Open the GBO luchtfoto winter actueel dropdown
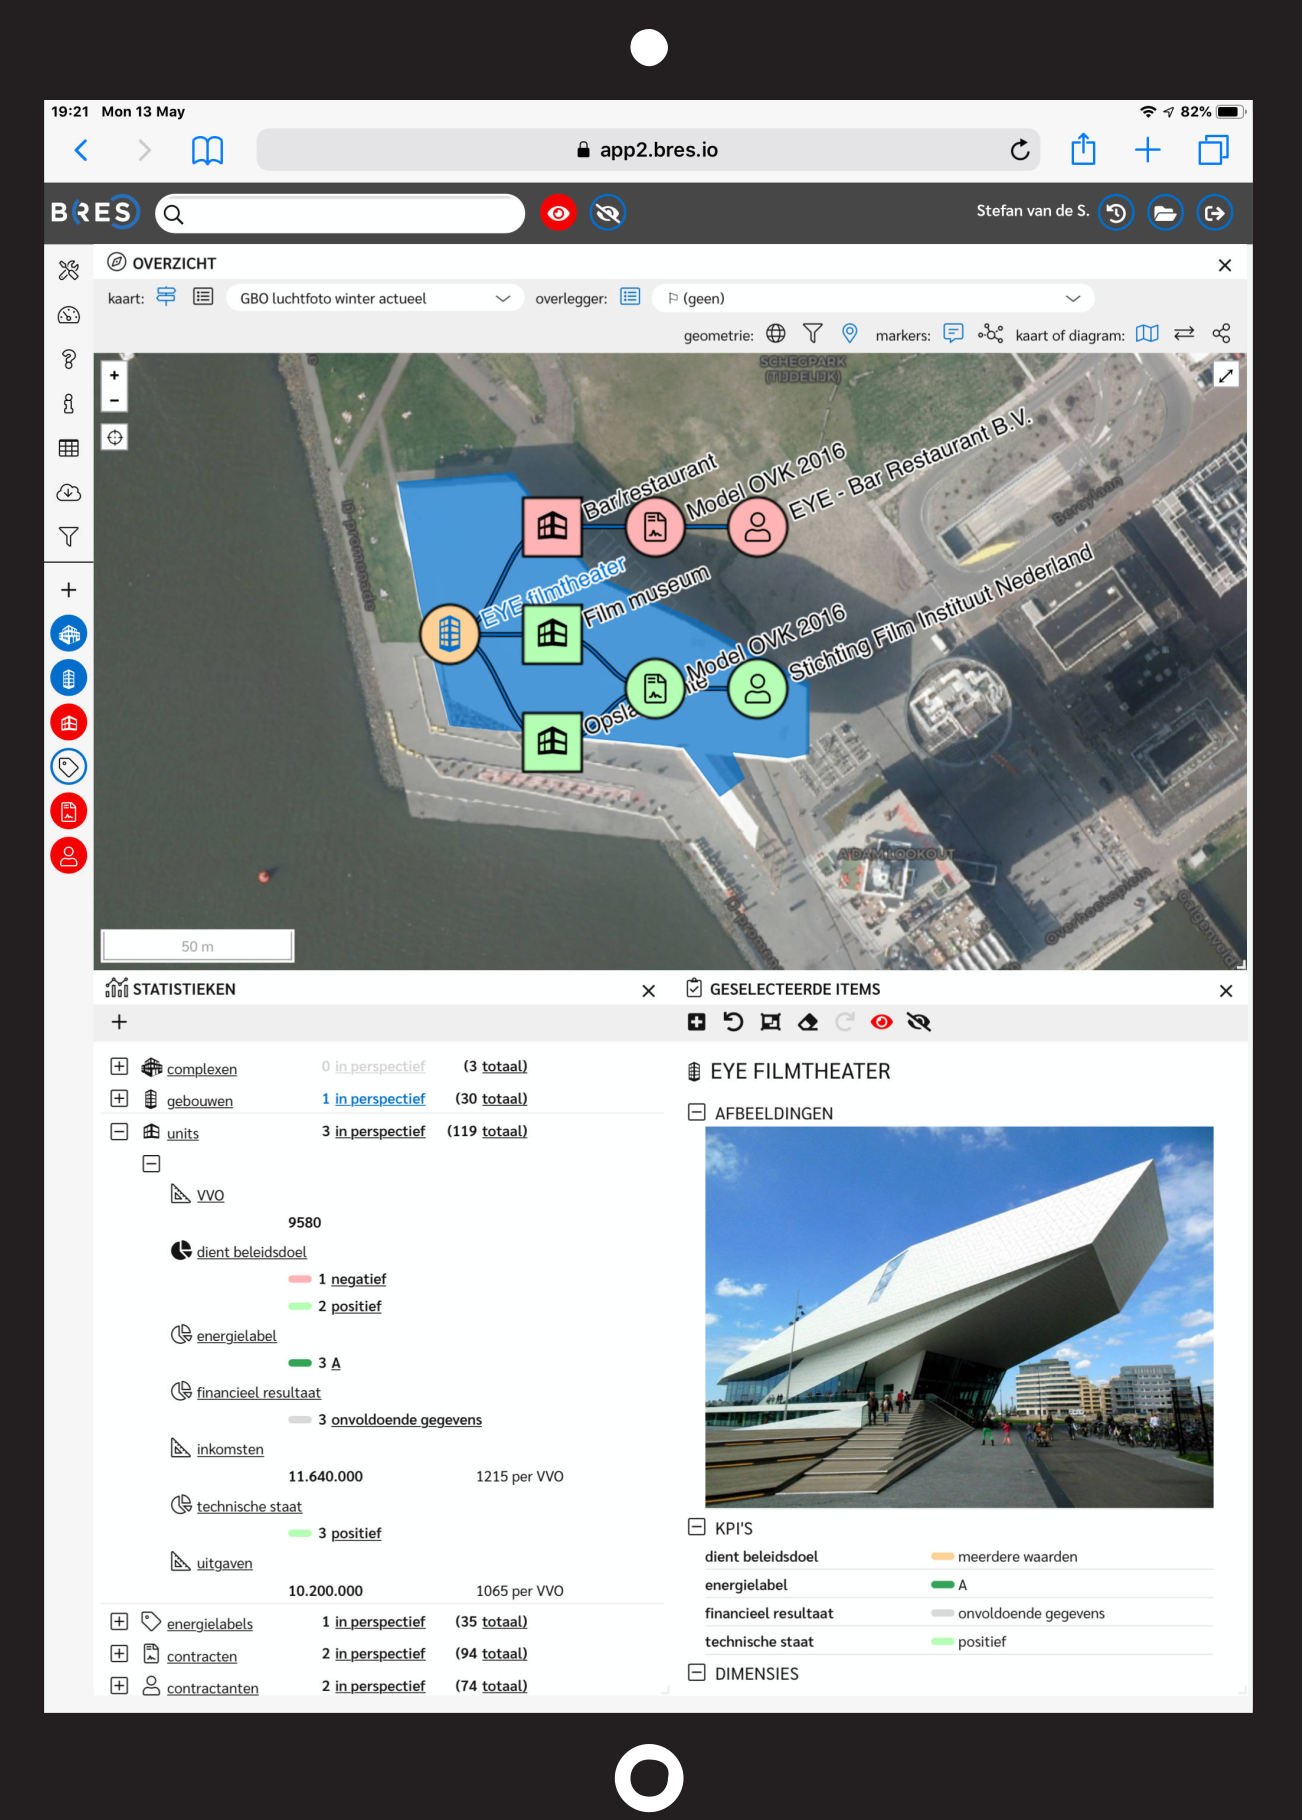Viewport: 1302px width, 1820px height. tap(375, 298)
